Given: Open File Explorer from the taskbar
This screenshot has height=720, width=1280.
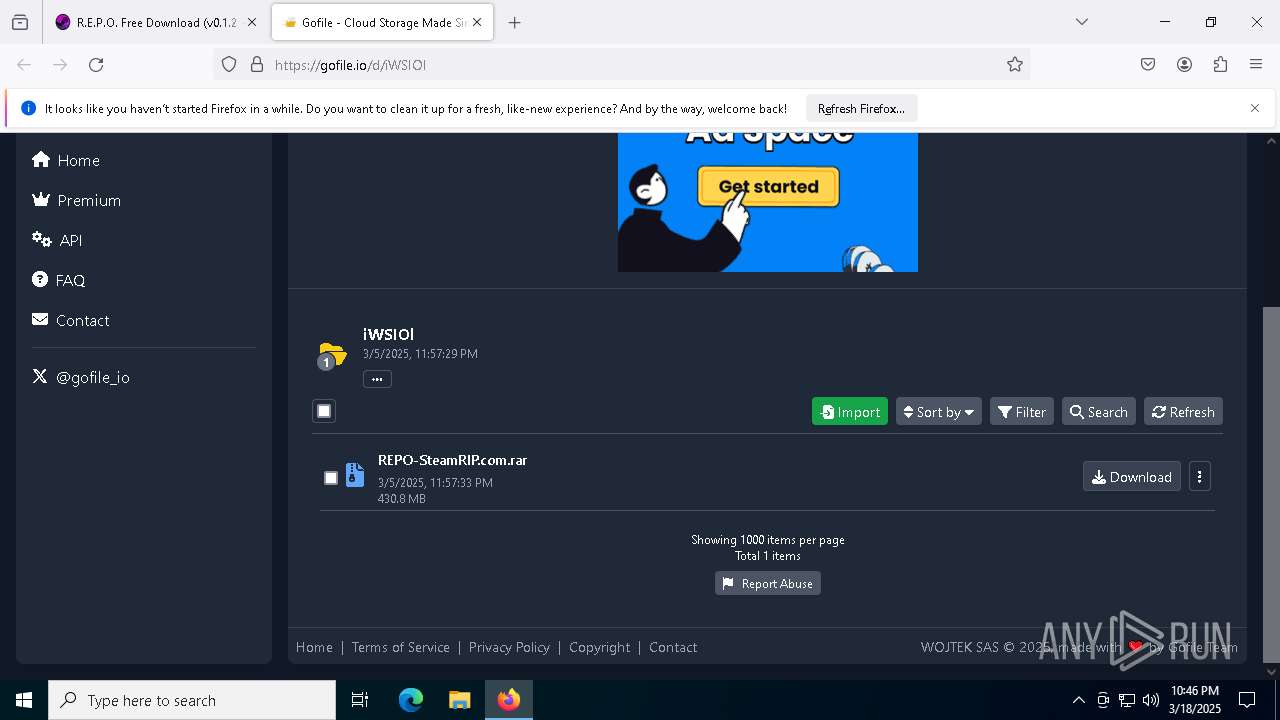Looking at the screenshot, I should (x=459, y=700).
